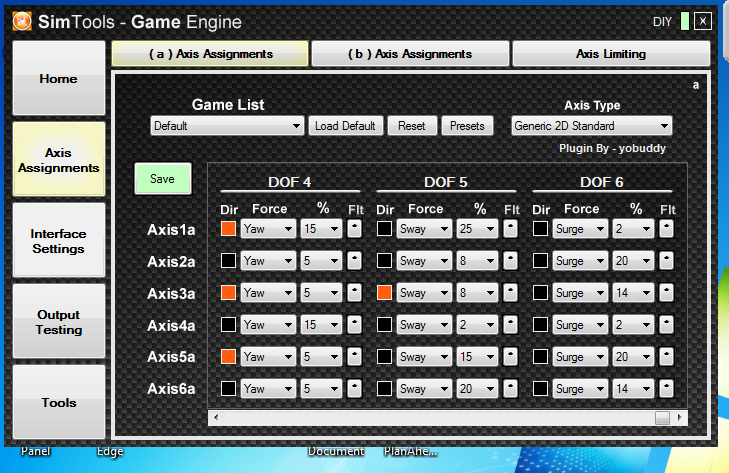Click the Panel desktop icon label

tap(36, 452)
